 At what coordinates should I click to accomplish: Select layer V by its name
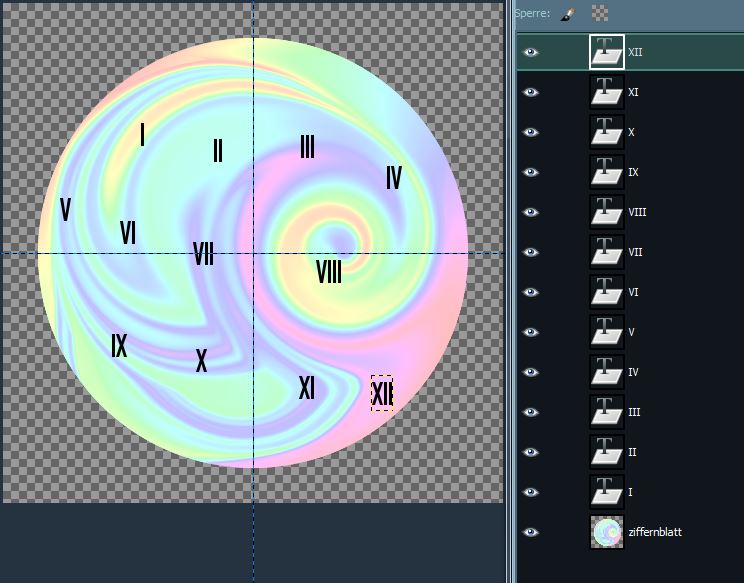click(x=632, y=332)
